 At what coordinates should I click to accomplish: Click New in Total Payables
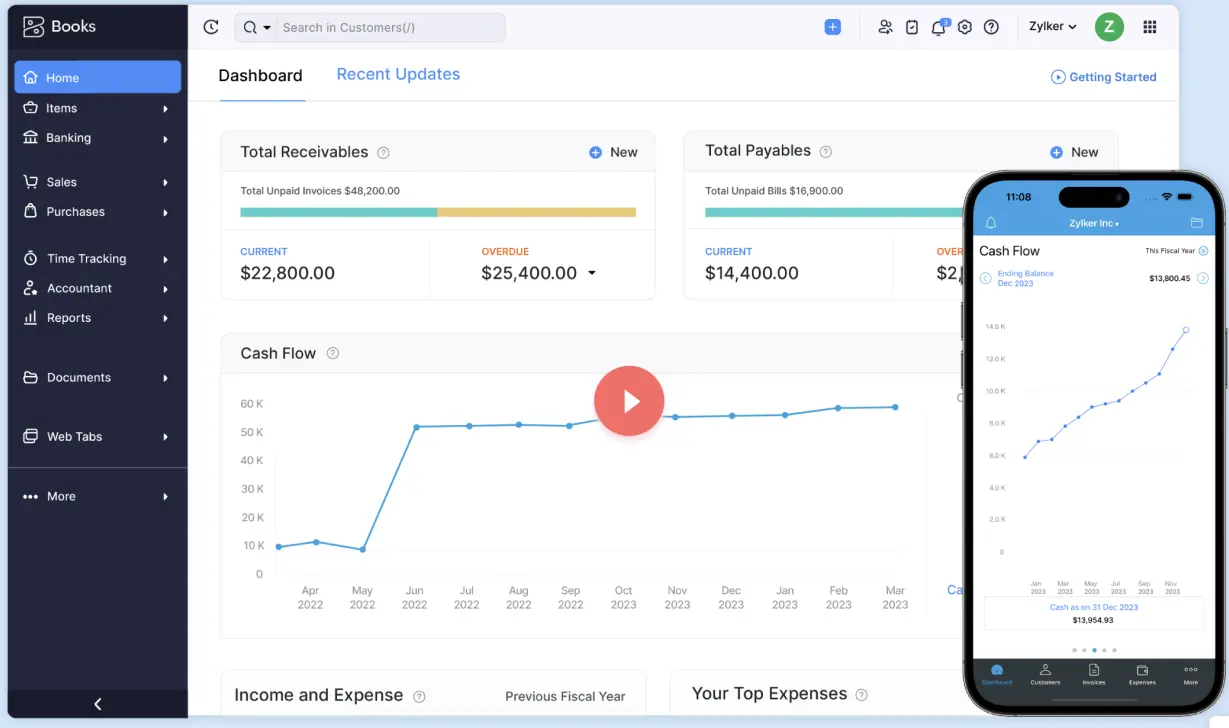(1074, 152)
